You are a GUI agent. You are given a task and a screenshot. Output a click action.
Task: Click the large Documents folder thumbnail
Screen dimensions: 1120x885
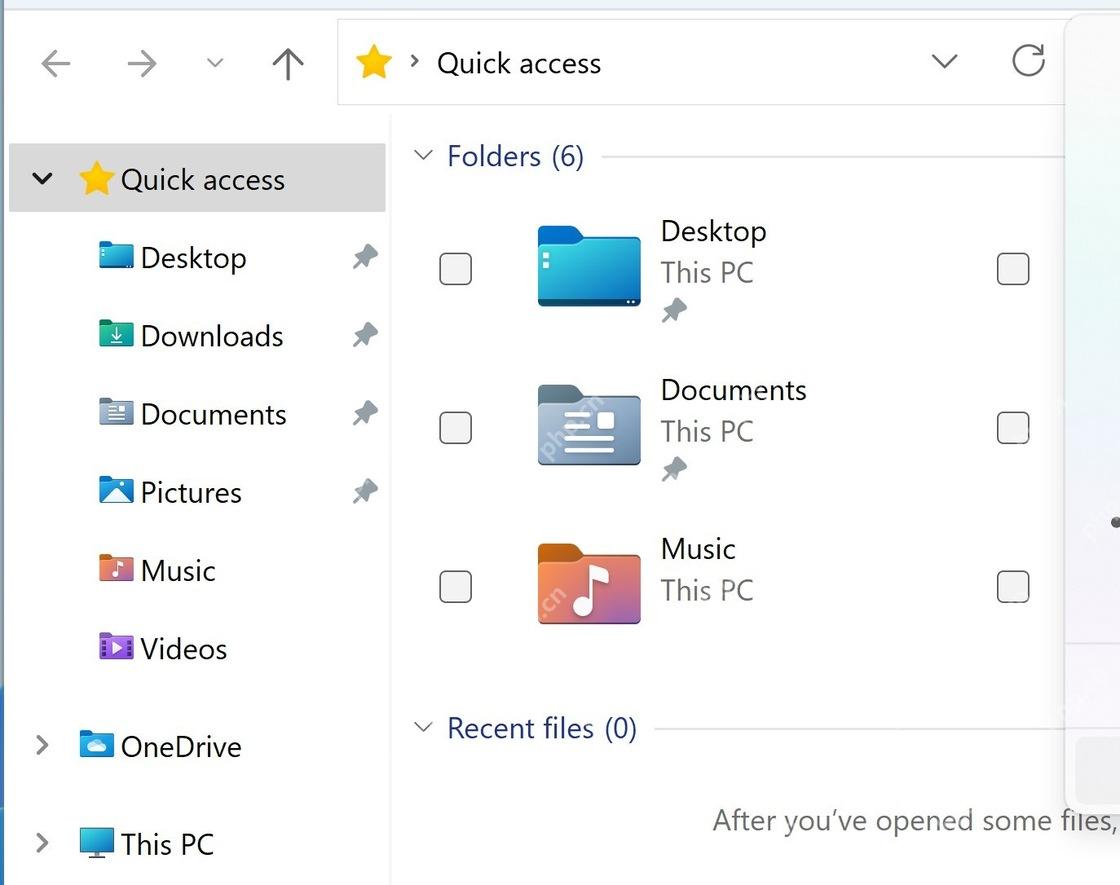point(589,424)
